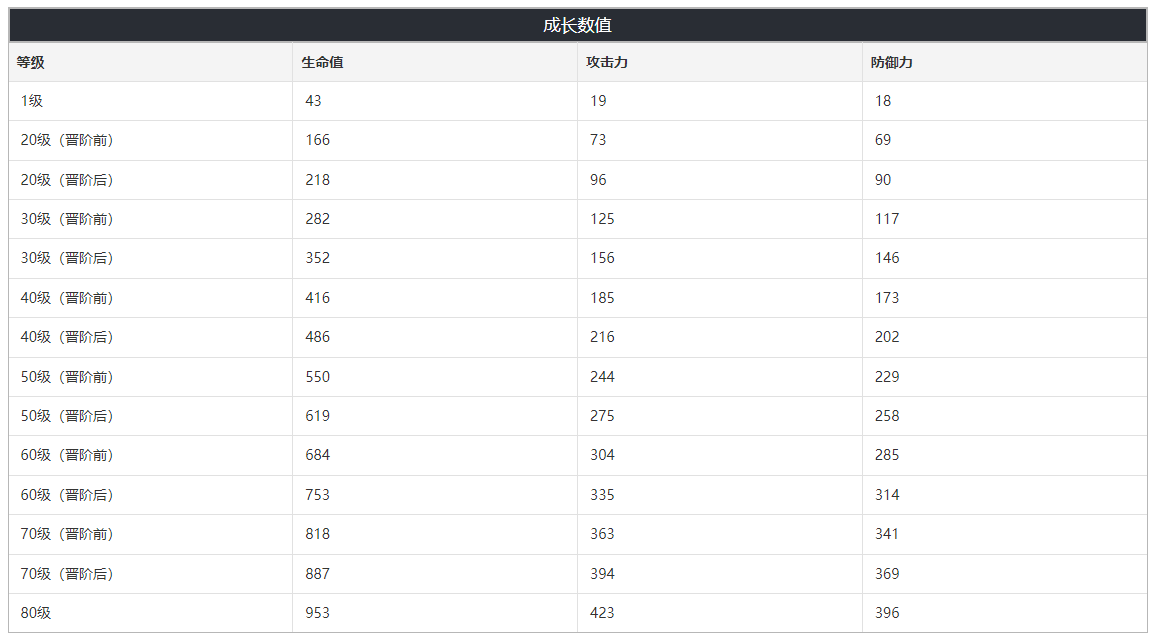Click the 396 defense value cell

pos(887,613)
